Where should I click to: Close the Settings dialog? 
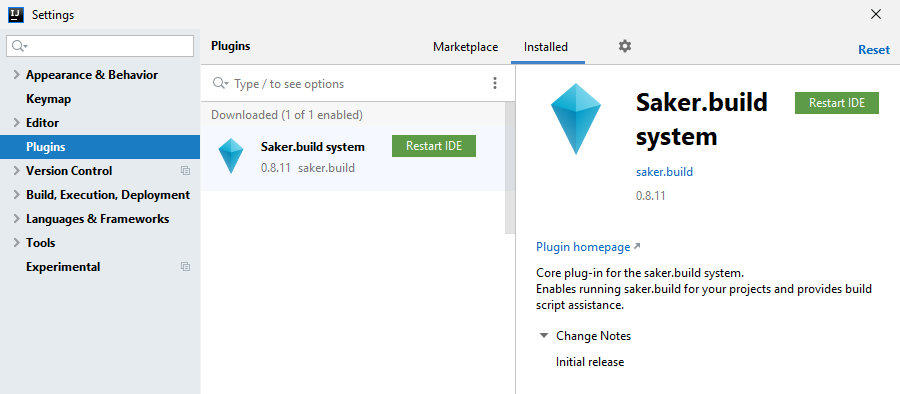(x=876, y=14)
